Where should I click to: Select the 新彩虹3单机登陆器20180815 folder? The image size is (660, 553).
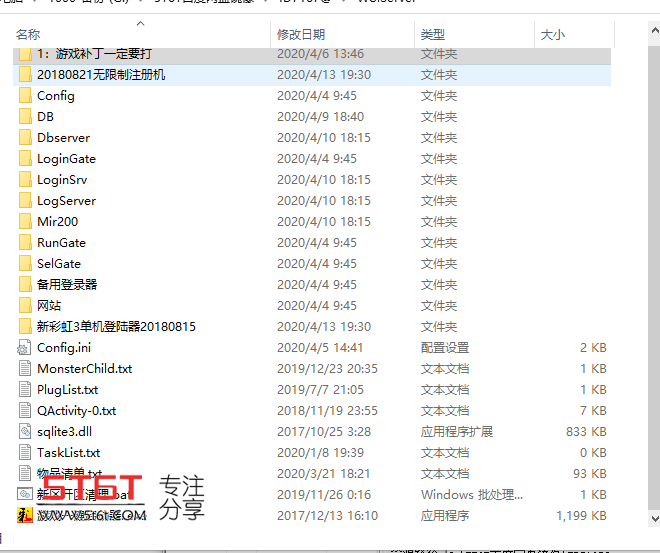click(x=311, y=327)
